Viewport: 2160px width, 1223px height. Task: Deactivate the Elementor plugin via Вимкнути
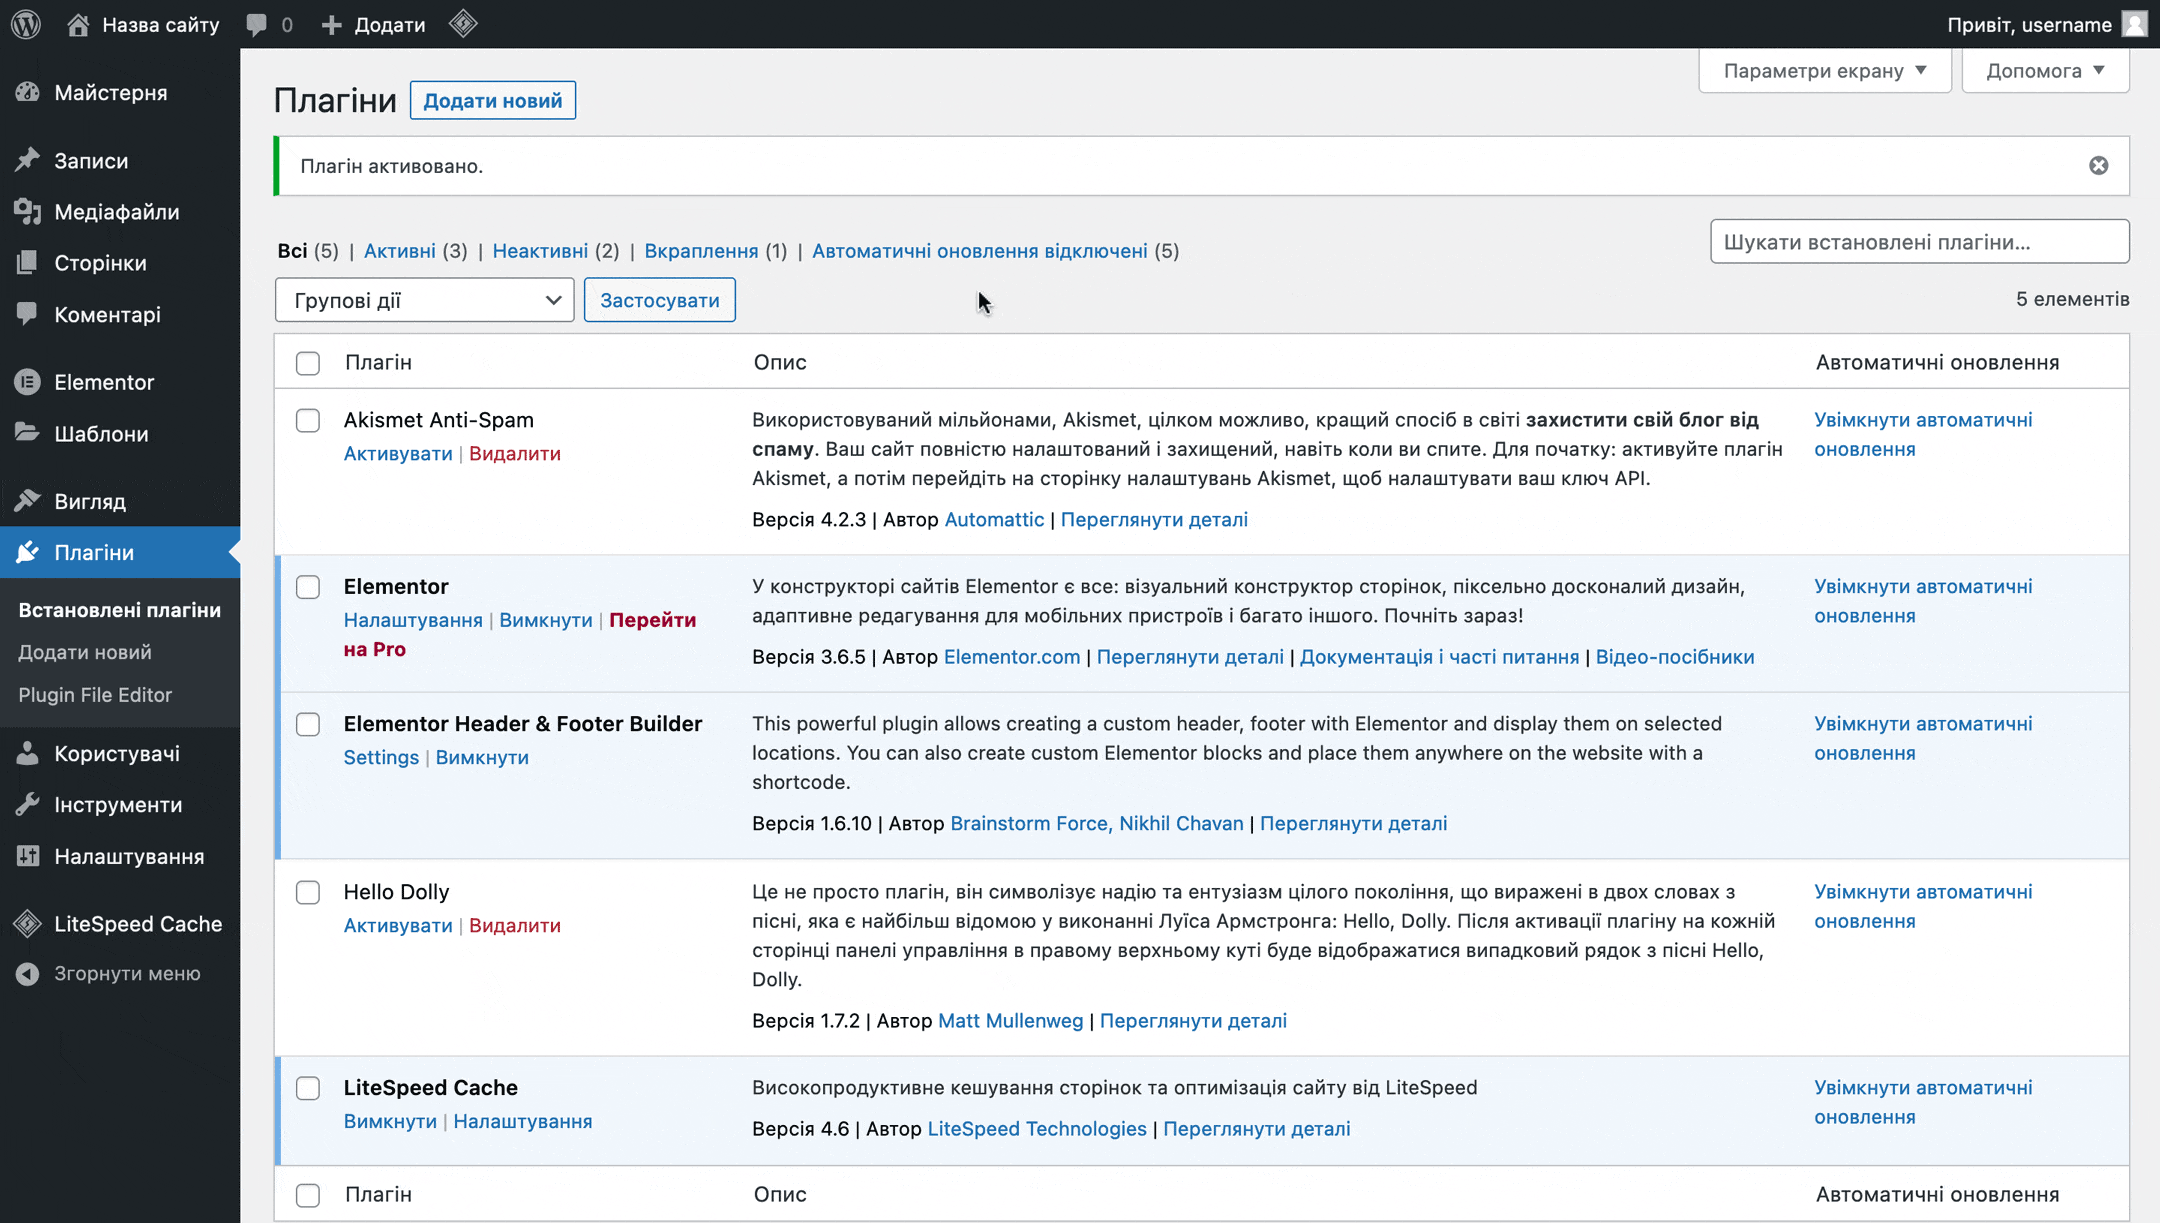click(545, 620)
